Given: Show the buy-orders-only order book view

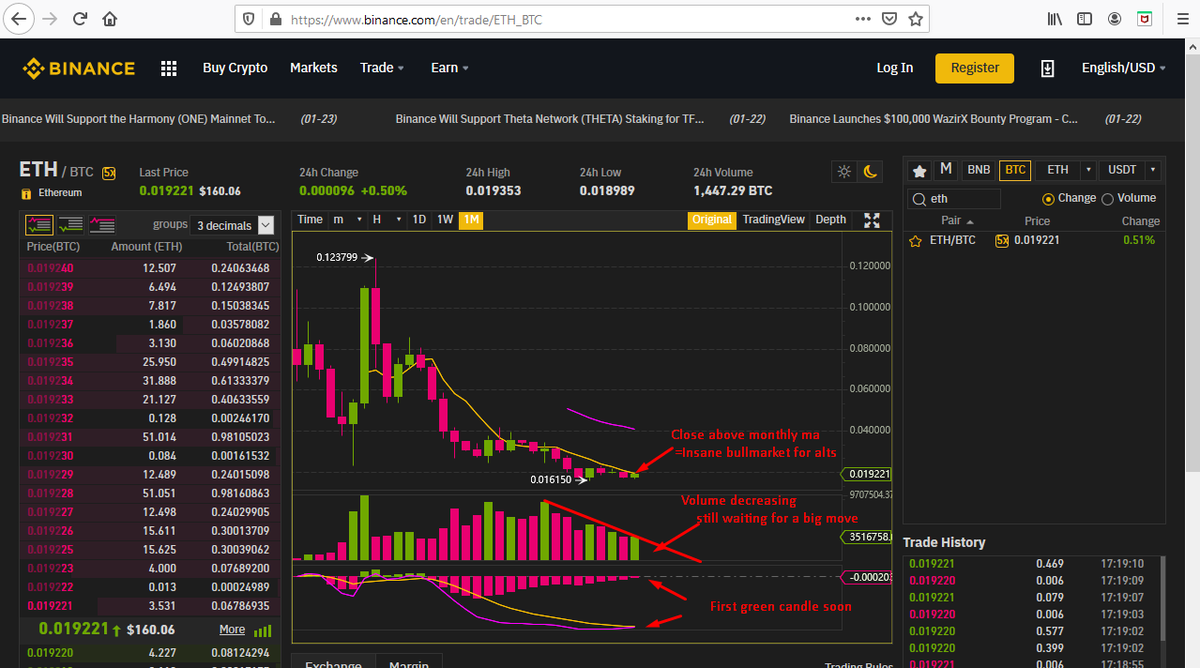Looking at the screenshot, I should click(71, 225).
